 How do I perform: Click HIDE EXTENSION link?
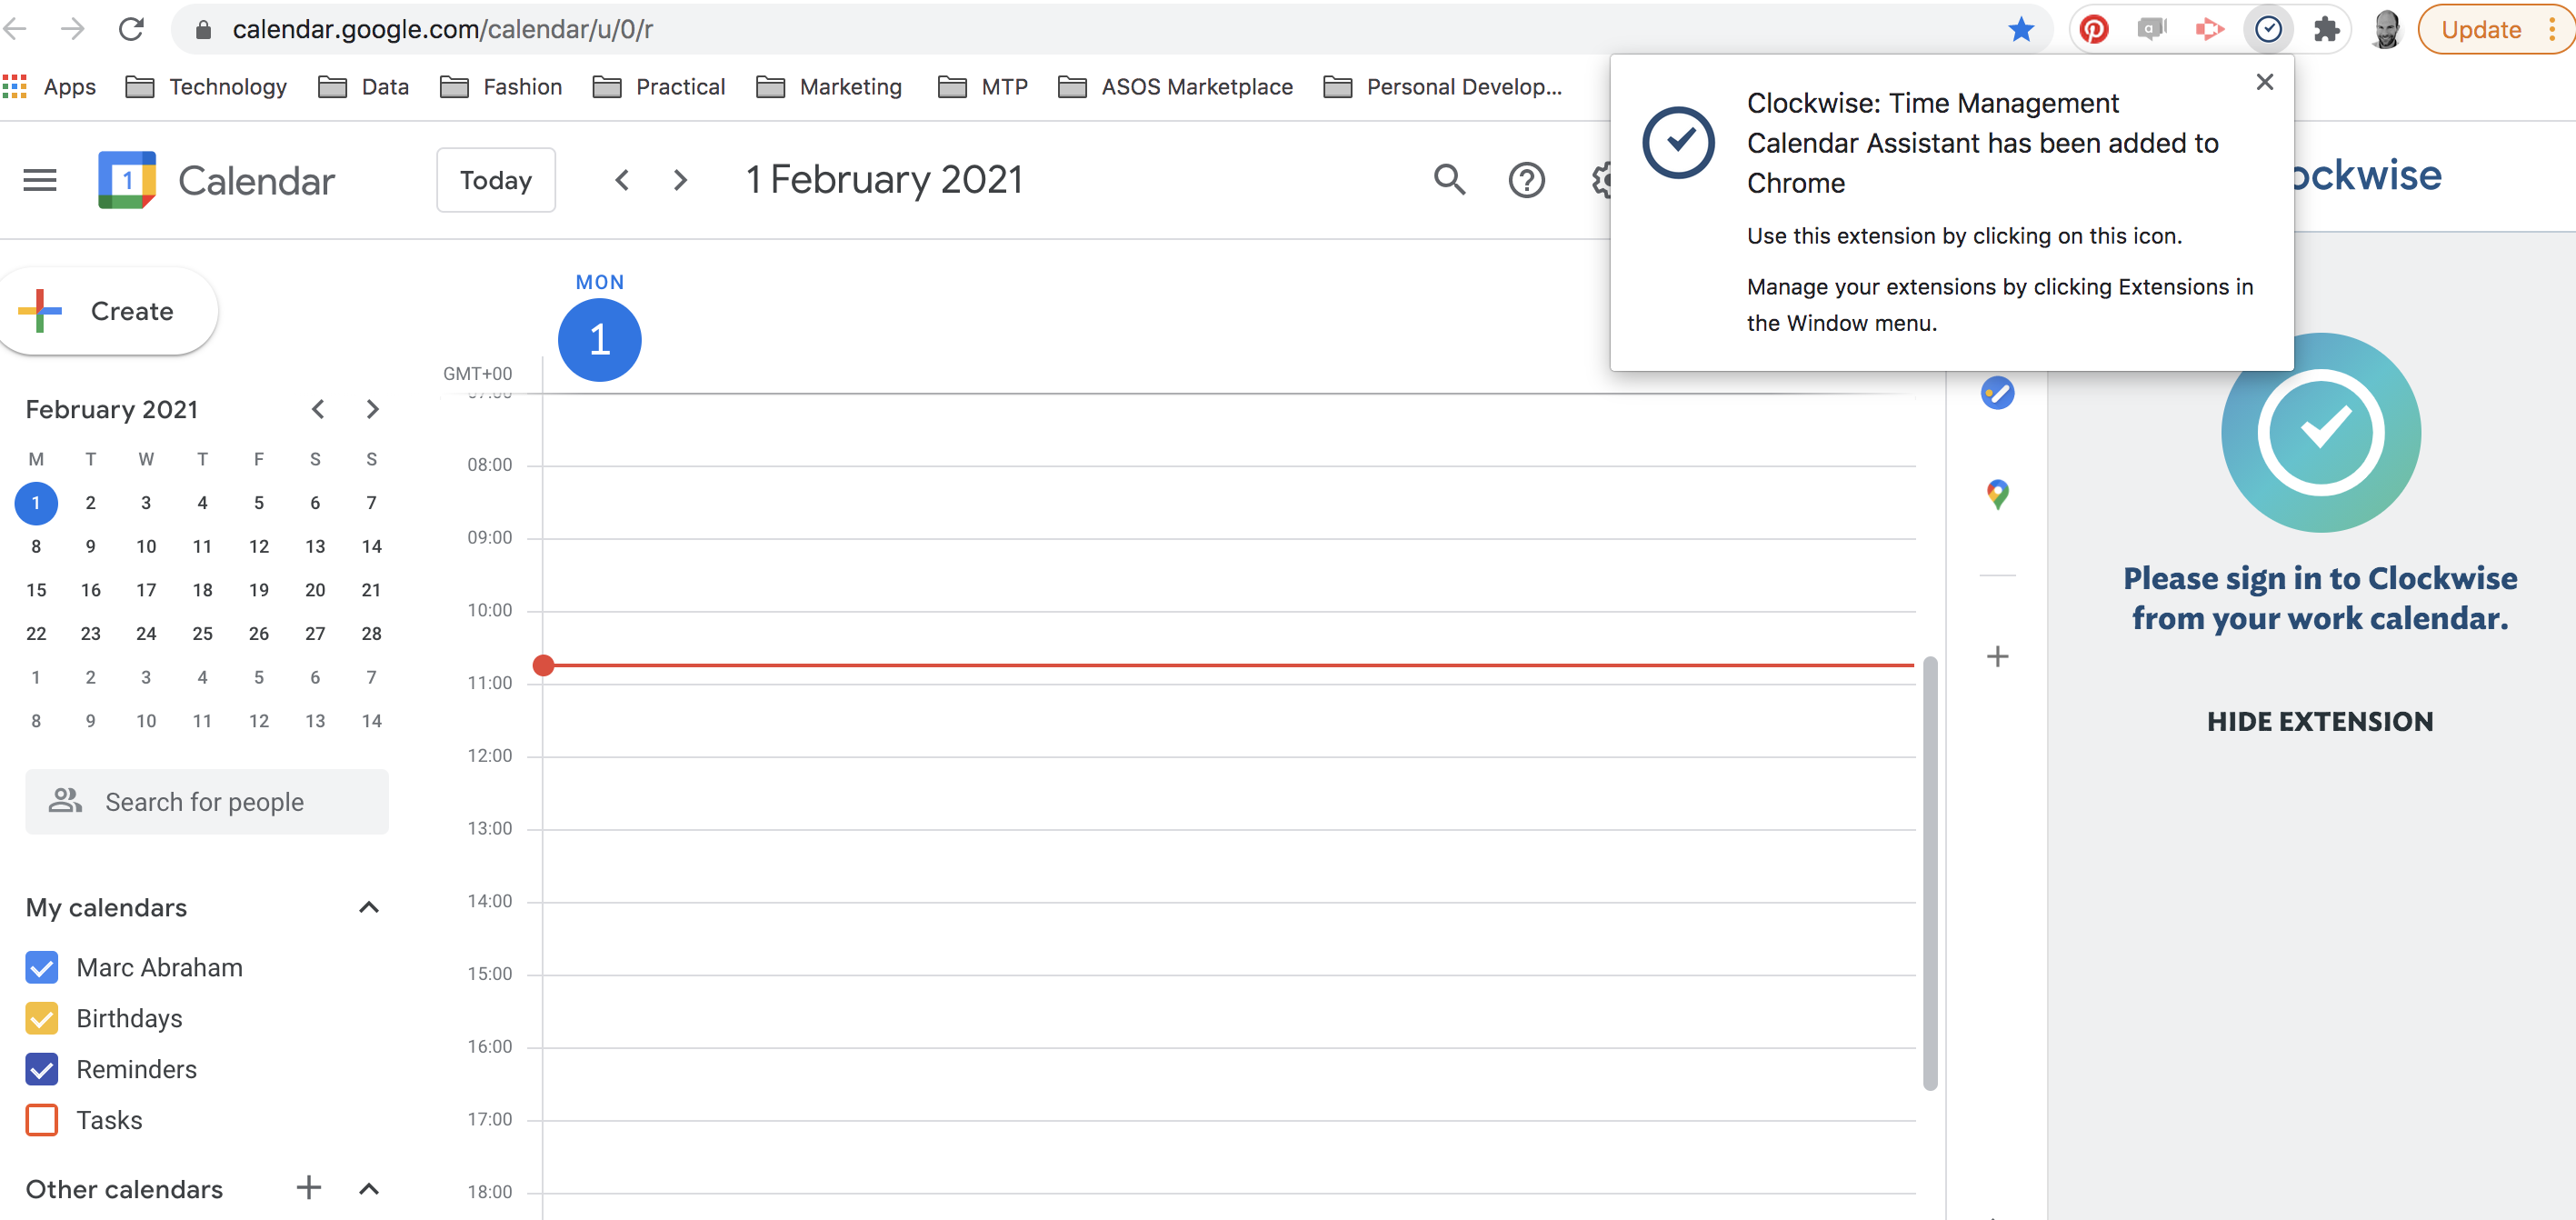(2319, 721)
